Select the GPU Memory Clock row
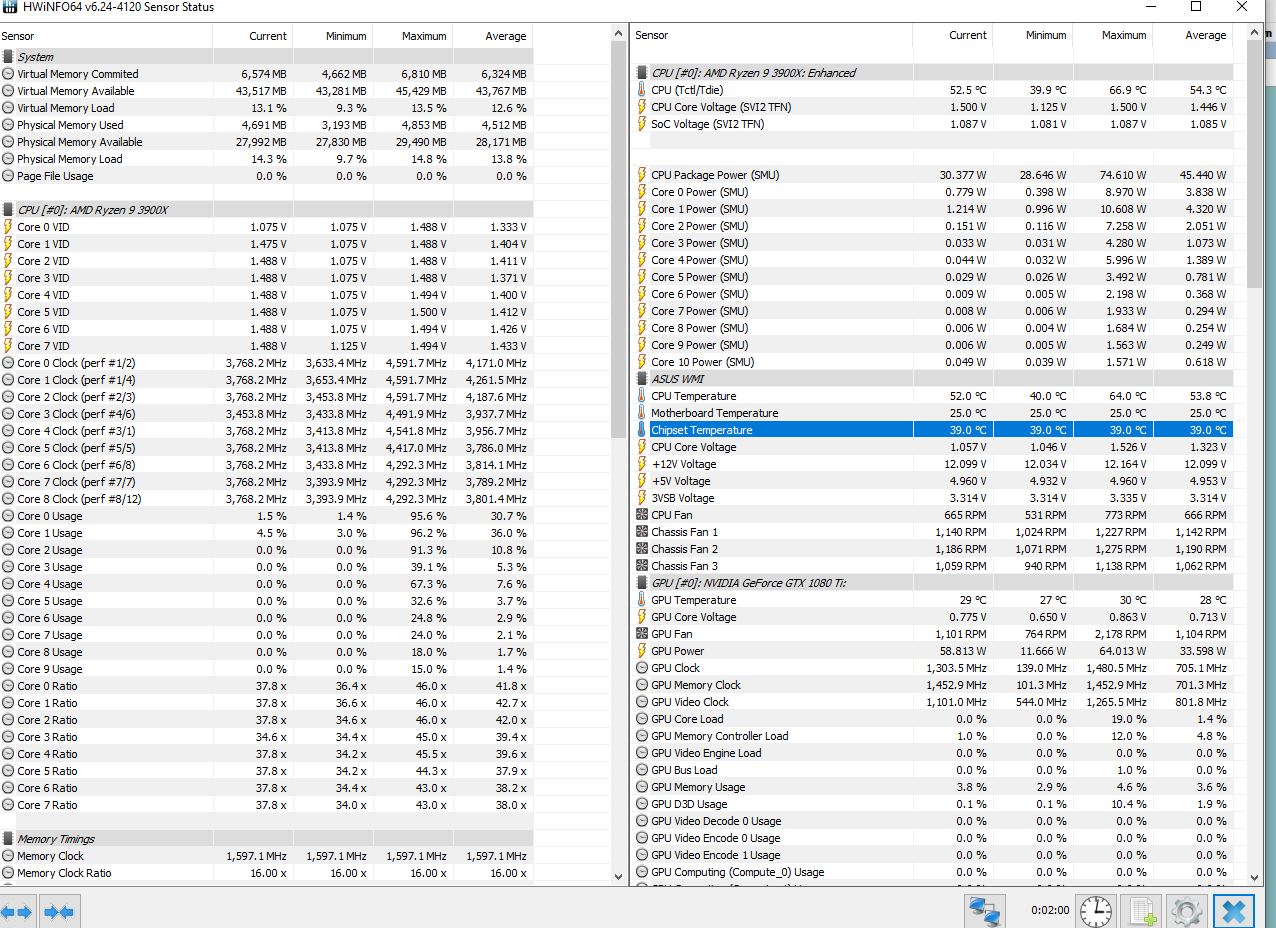 [933, 685]
